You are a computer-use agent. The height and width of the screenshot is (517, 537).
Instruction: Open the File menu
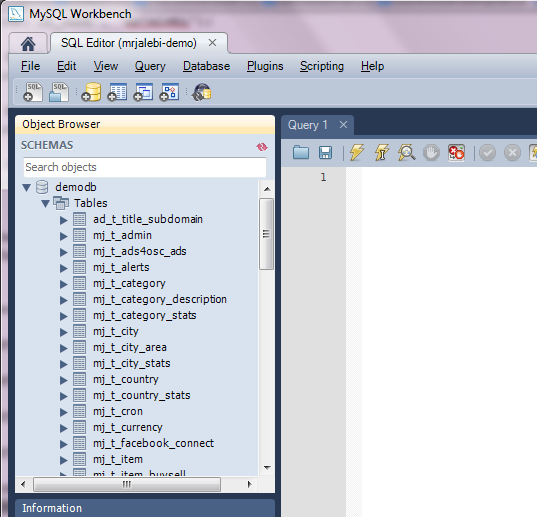coord(30,66)
